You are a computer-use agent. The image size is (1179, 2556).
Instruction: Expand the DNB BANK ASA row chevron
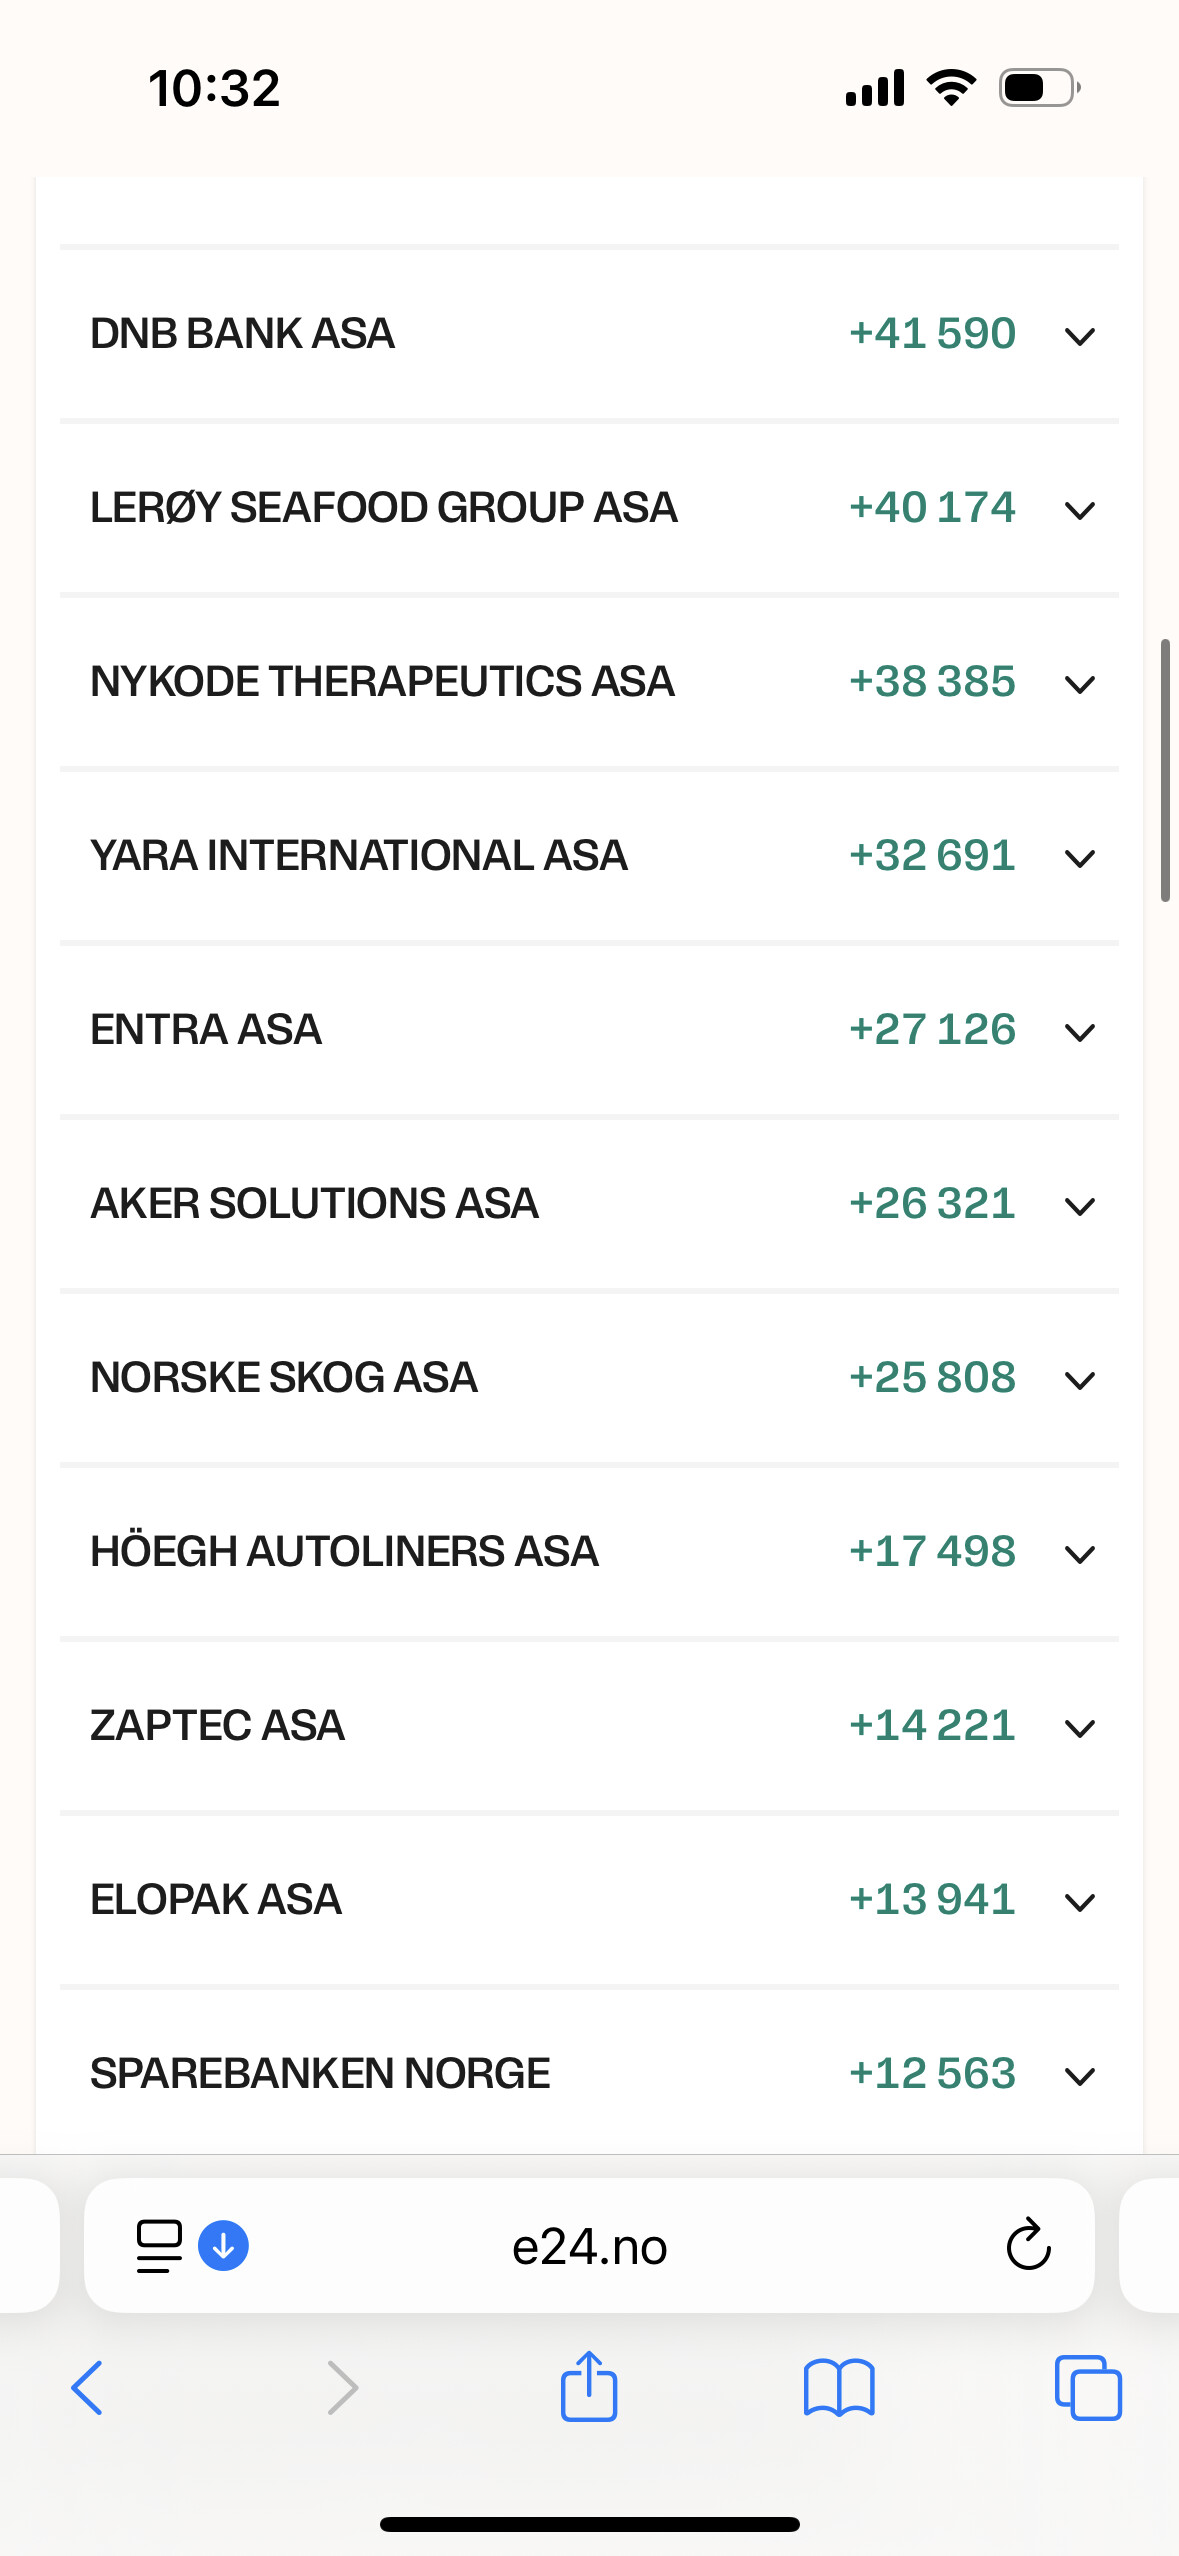point(1080,336)
